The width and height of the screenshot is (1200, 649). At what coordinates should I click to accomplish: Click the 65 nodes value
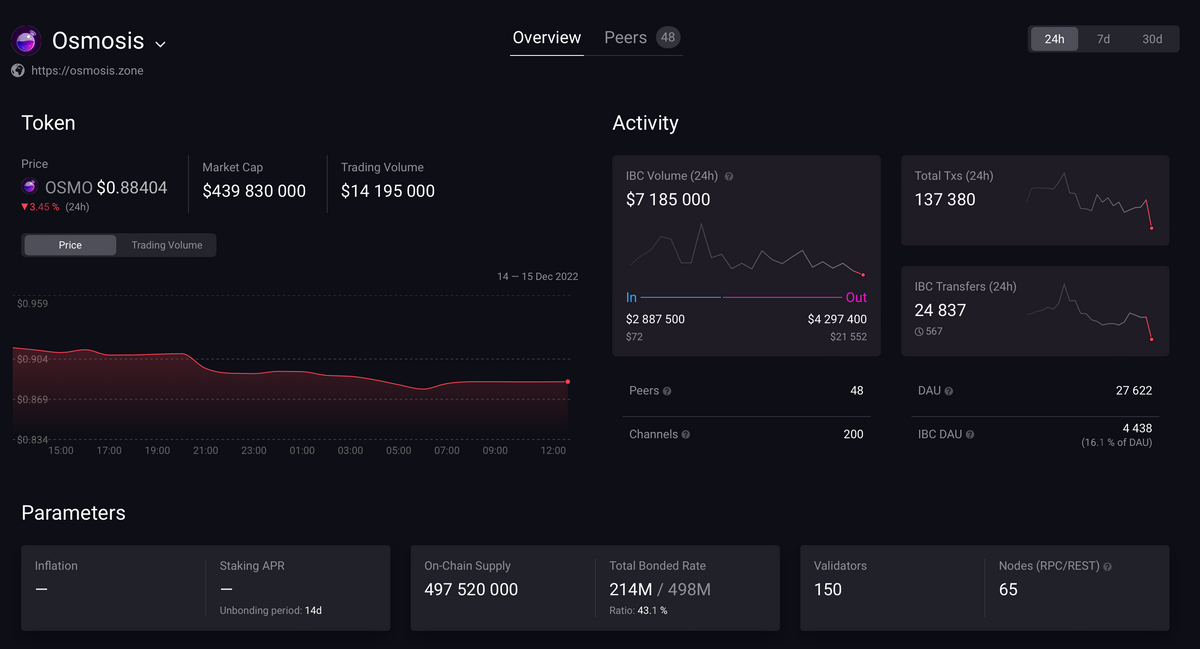[1008, 590]
